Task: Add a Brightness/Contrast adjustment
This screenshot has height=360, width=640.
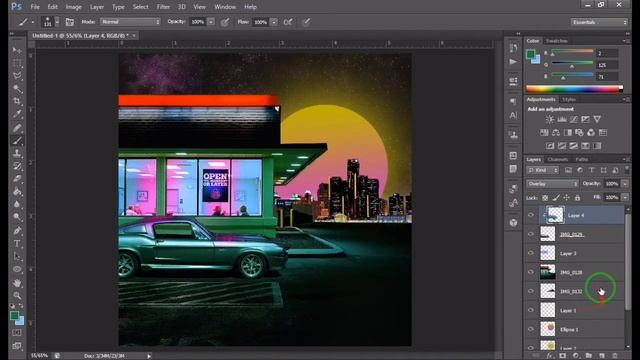Action: [550, 119]
